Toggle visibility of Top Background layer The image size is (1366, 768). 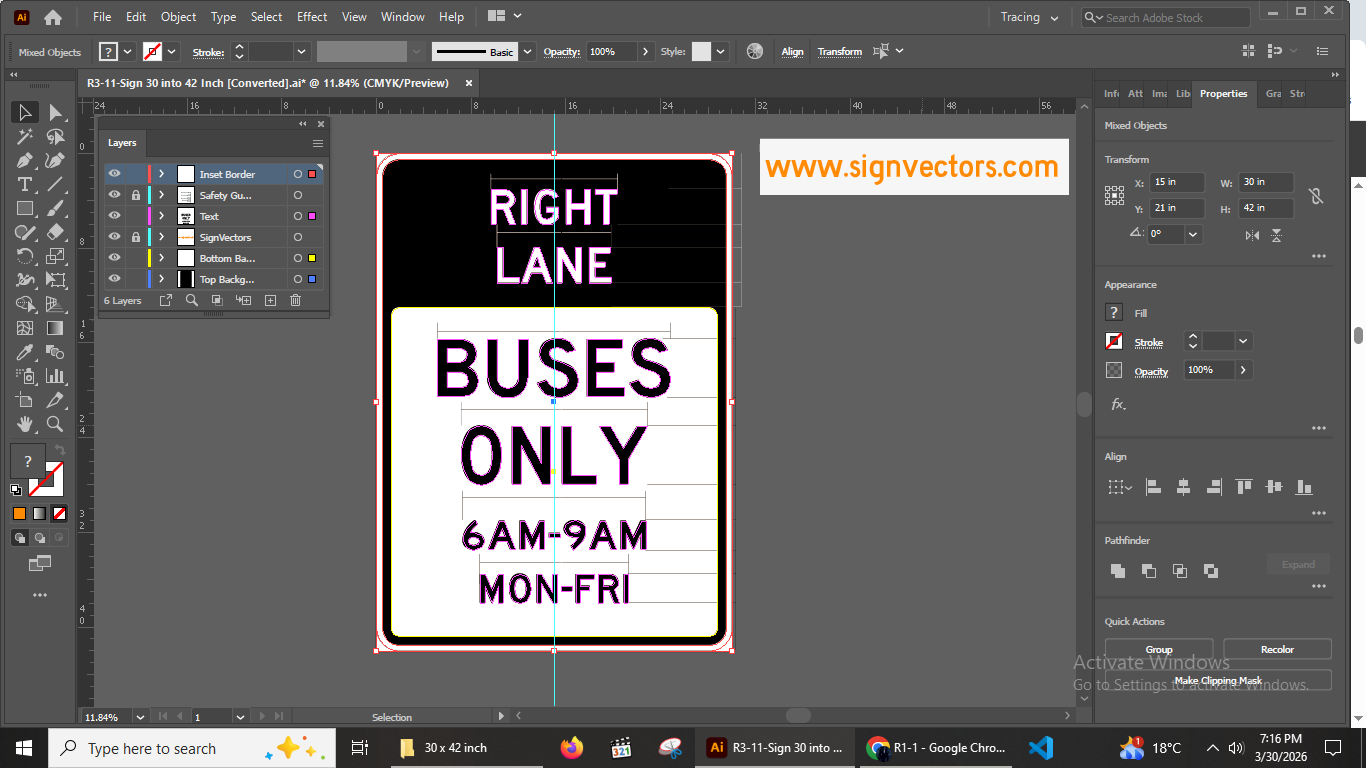tap(114, 278)
